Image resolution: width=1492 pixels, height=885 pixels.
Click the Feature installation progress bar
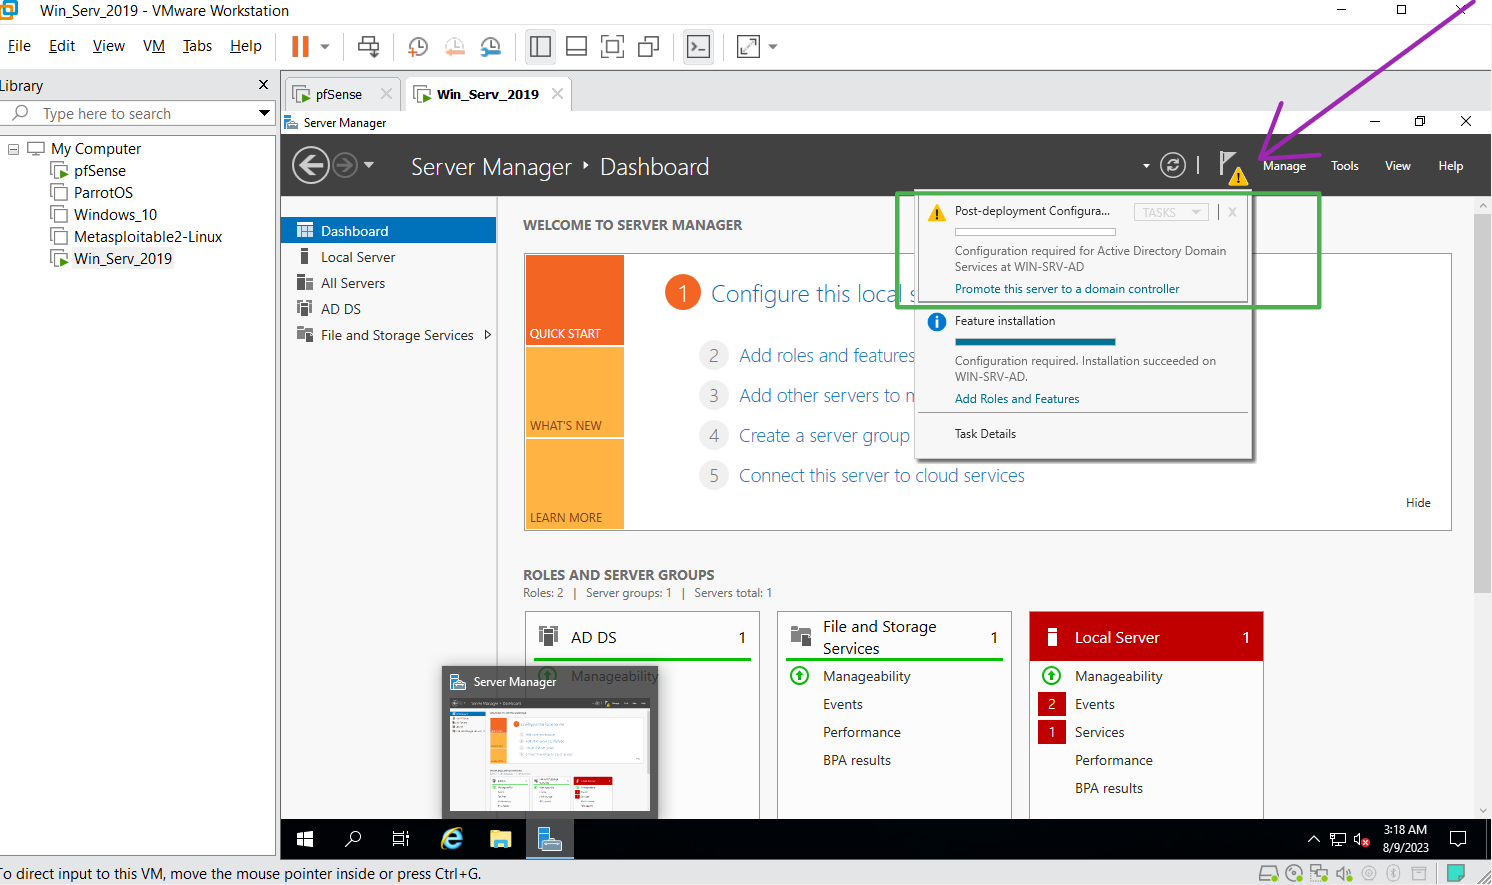pyautogui.click(x=1035, y=342)
